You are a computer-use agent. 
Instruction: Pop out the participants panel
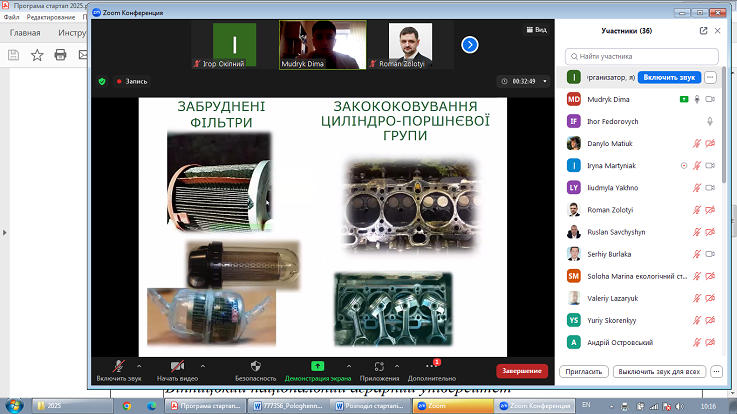tap(704, 31)
